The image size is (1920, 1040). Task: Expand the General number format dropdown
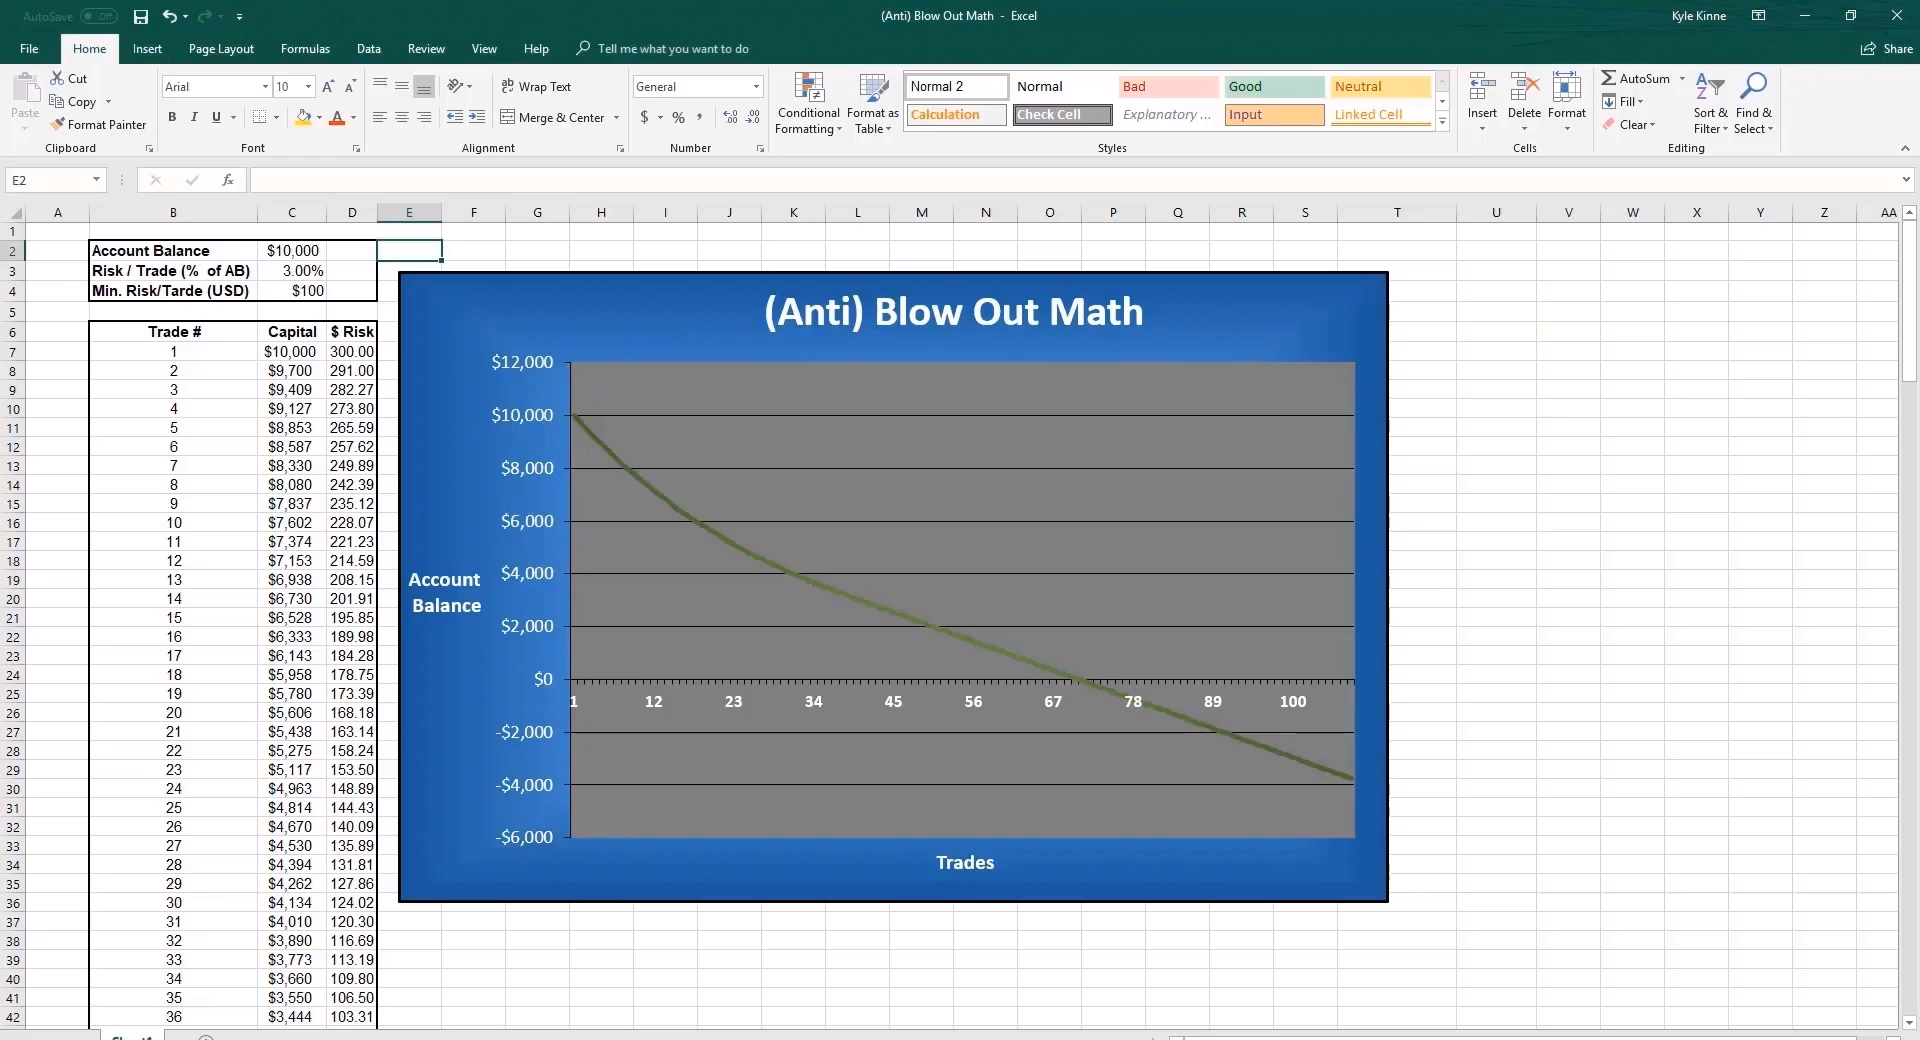(756, 87)
